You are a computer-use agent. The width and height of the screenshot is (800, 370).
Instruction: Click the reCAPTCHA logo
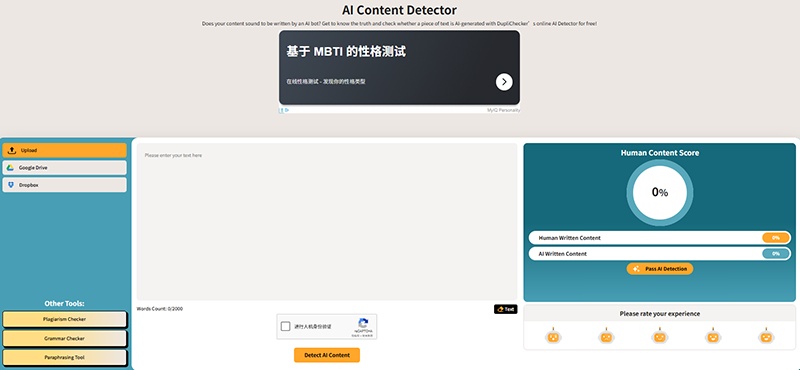pyautogui.click(x=363, y=324)
